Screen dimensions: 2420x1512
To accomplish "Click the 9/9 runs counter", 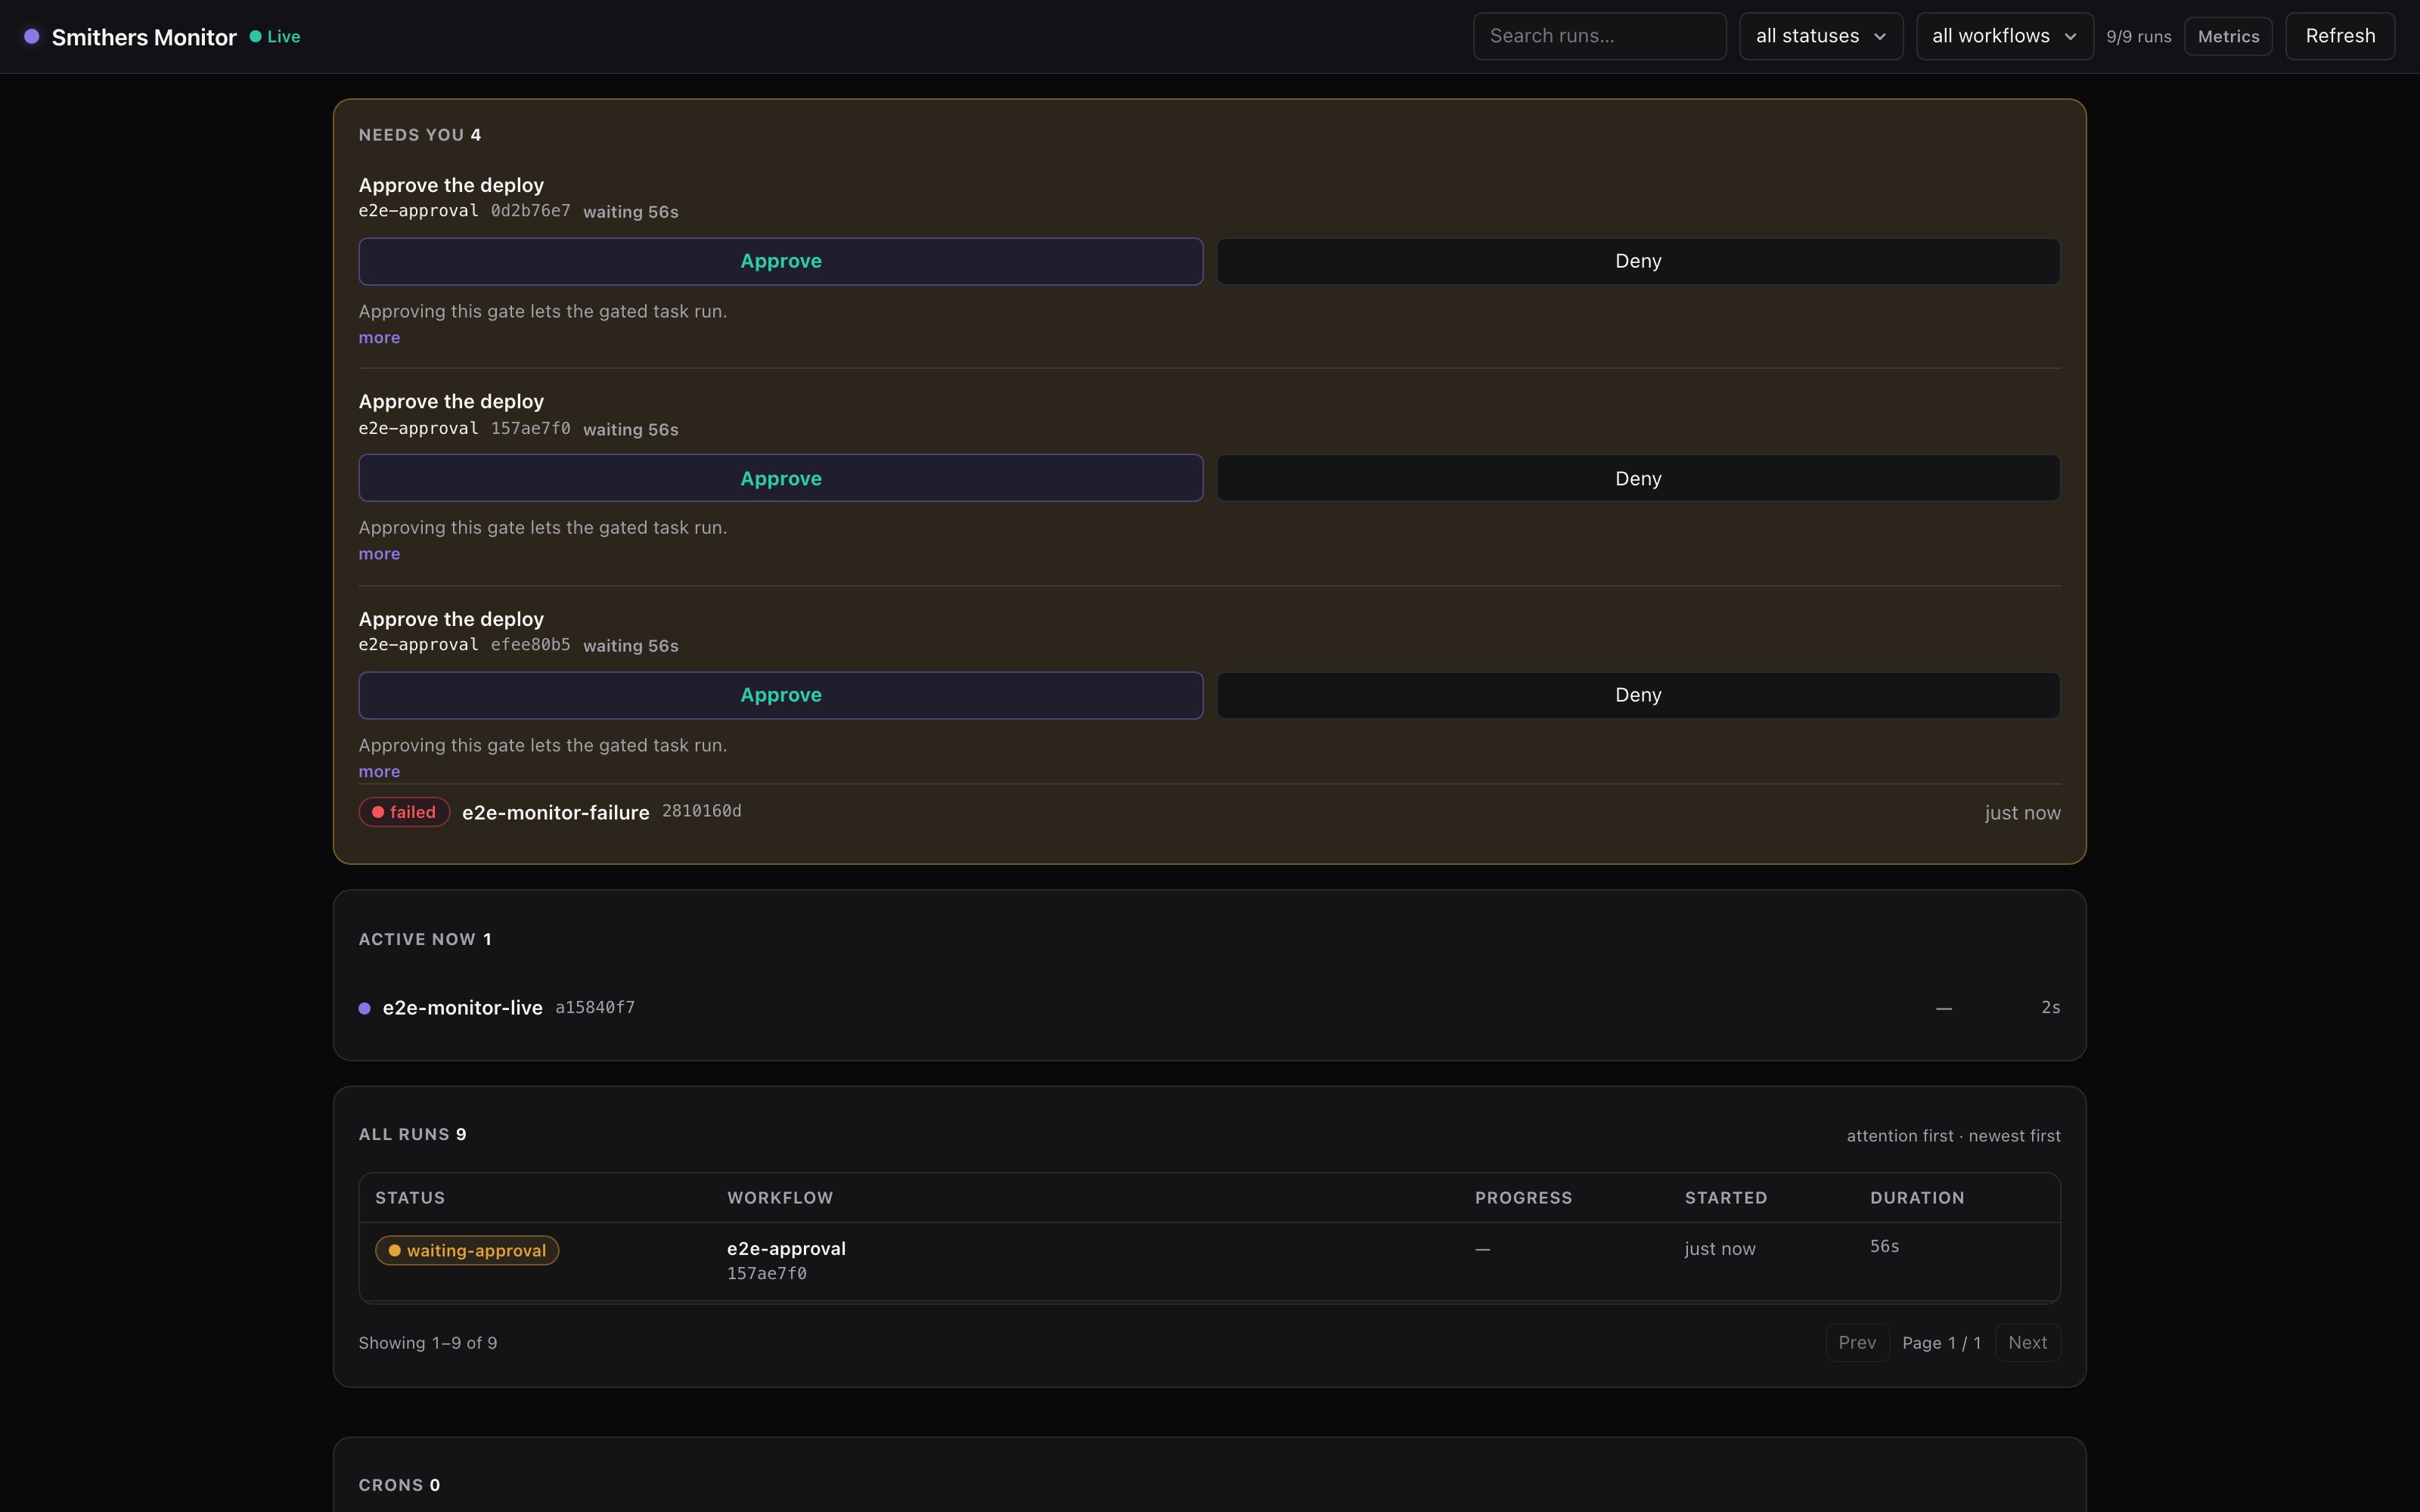I will point(2138,37).
